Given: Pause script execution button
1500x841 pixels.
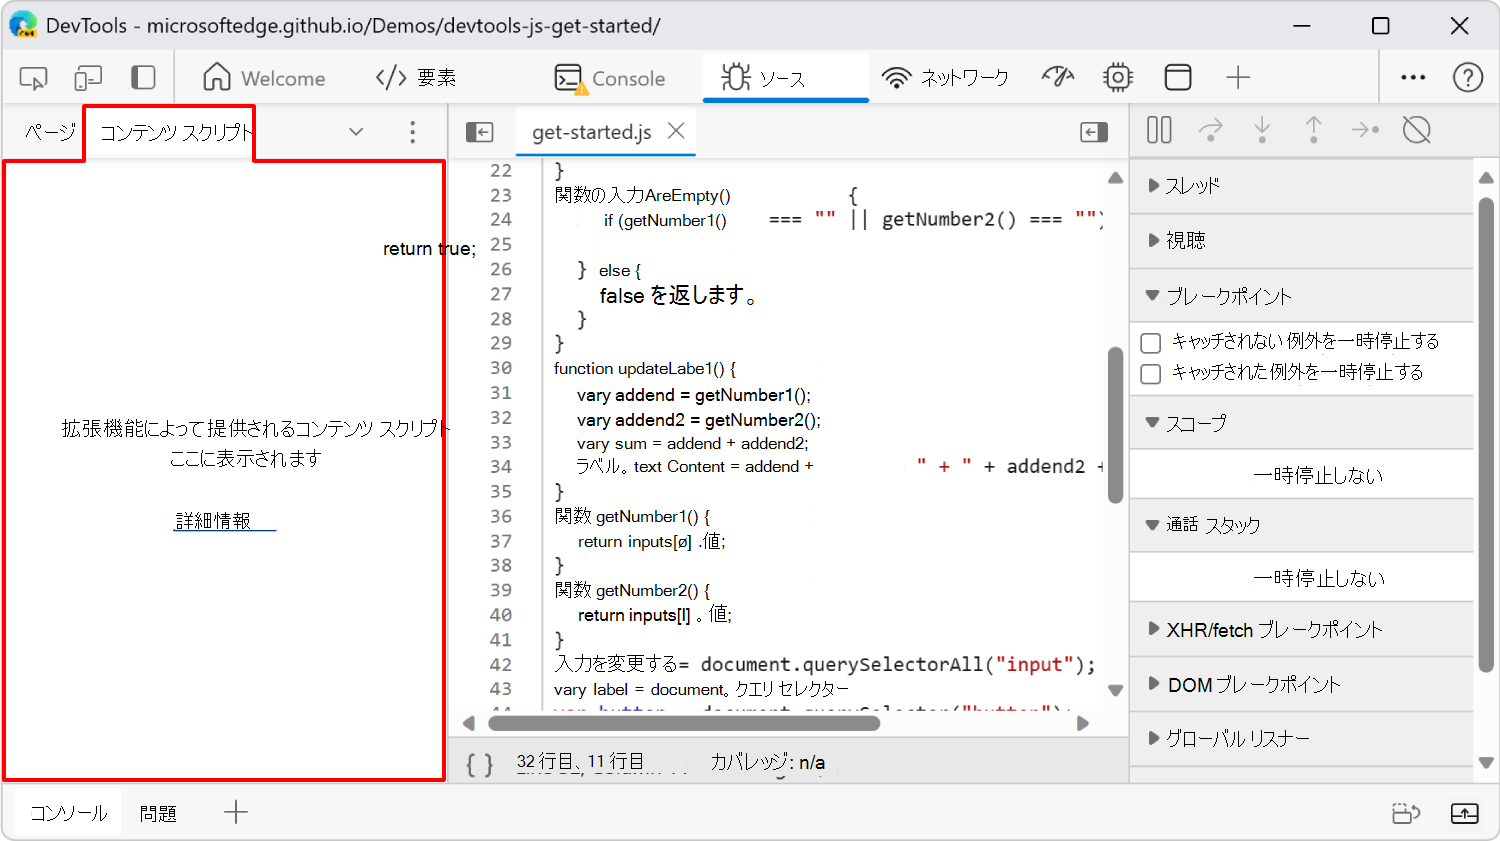Looking at the screenshot, I should click(x=1159, y=130).
